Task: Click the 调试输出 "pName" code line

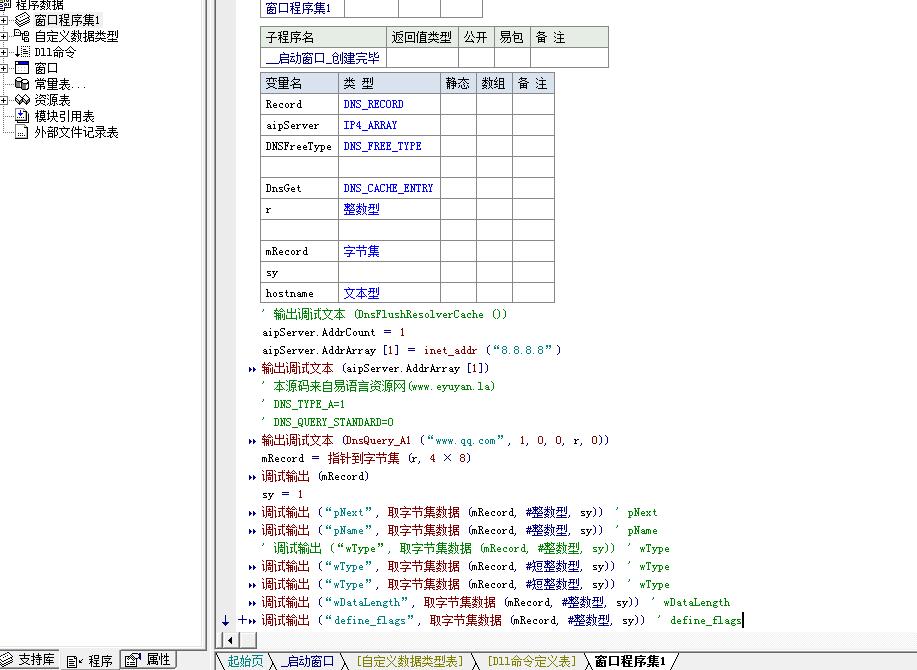Action: 460,531
